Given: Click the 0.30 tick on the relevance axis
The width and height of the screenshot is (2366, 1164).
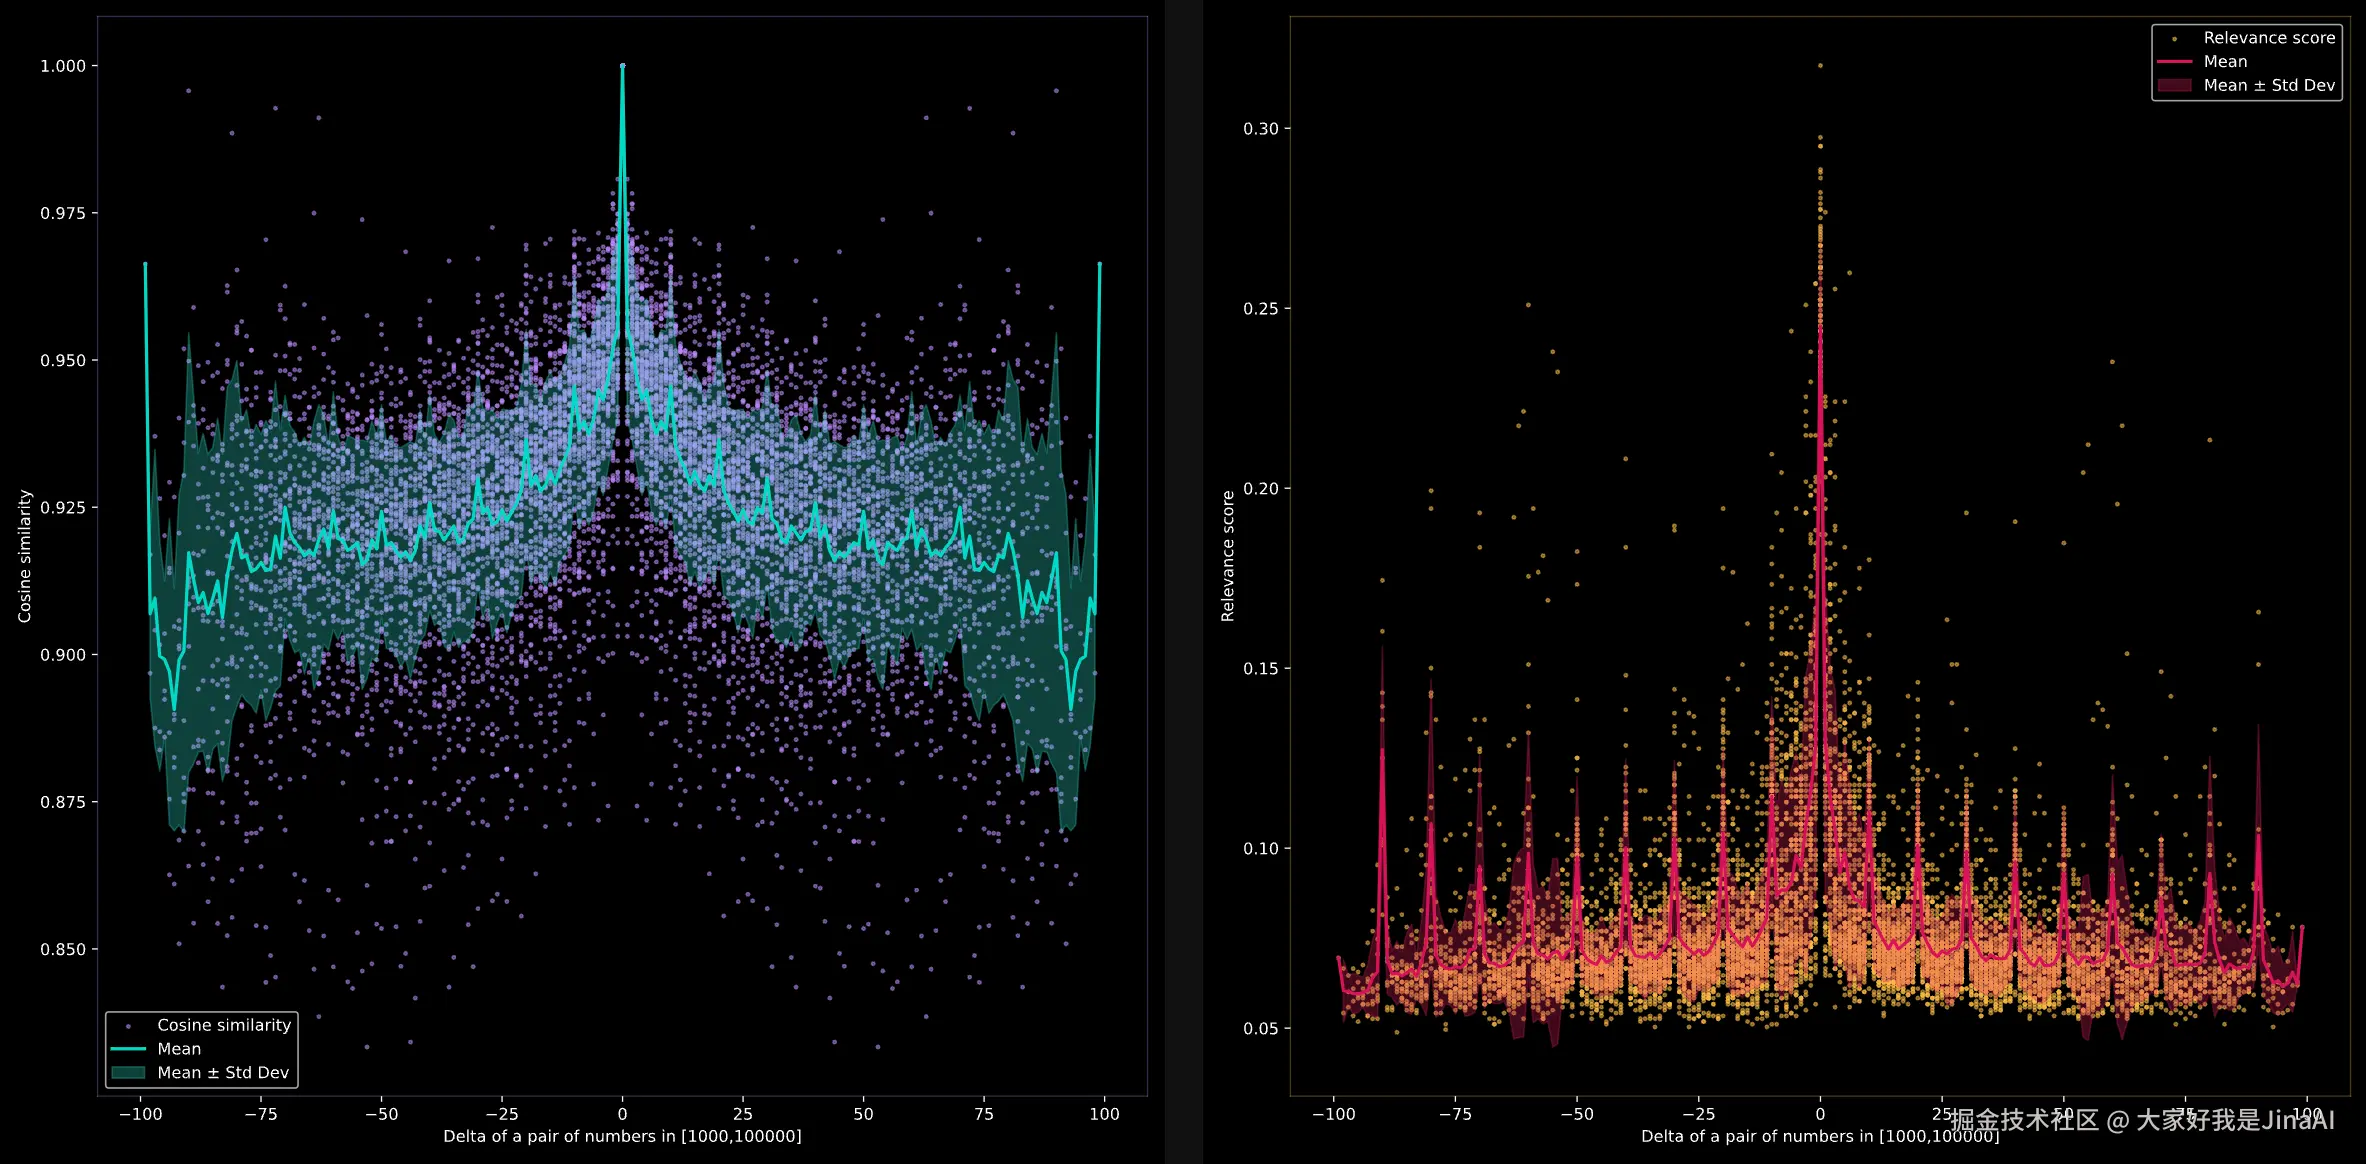Looking at the screenshot, I should 1260,129.
